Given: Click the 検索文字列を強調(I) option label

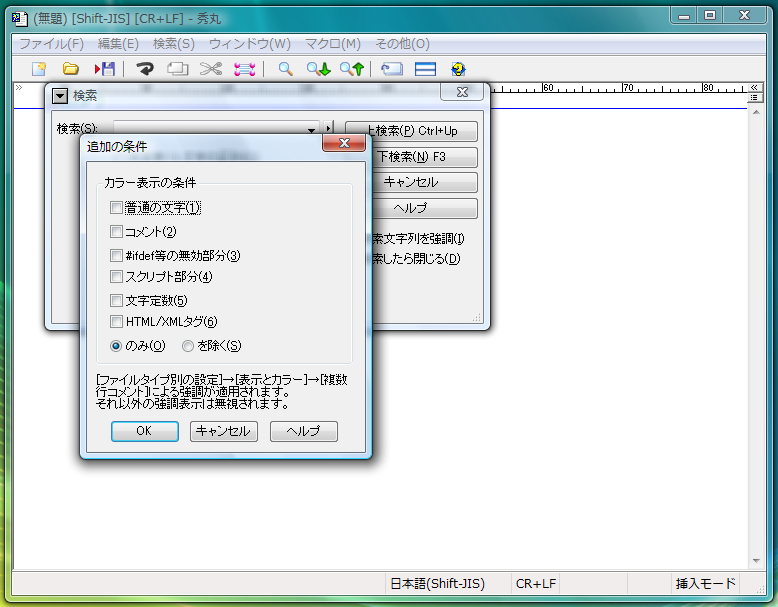Looking at the screenshot, I should (x=418, y=239).
